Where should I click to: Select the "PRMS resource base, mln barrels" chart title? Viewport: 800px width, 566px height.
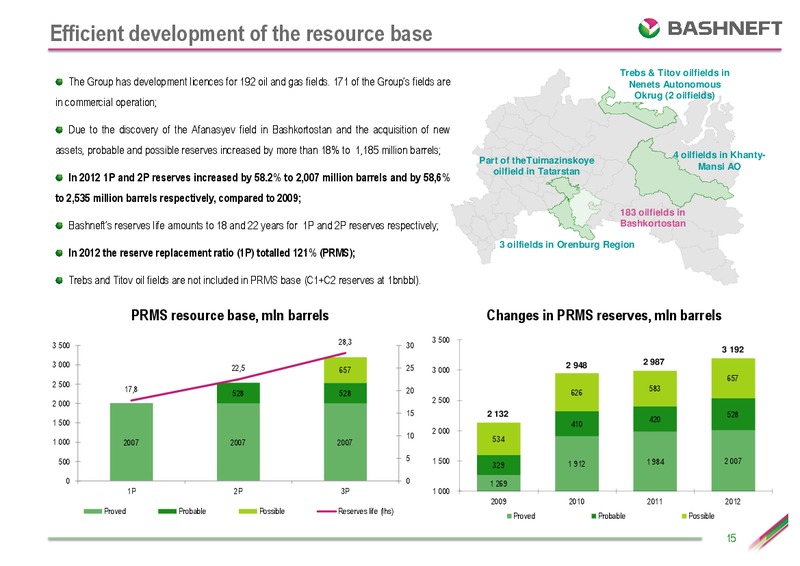pos(230,315)
